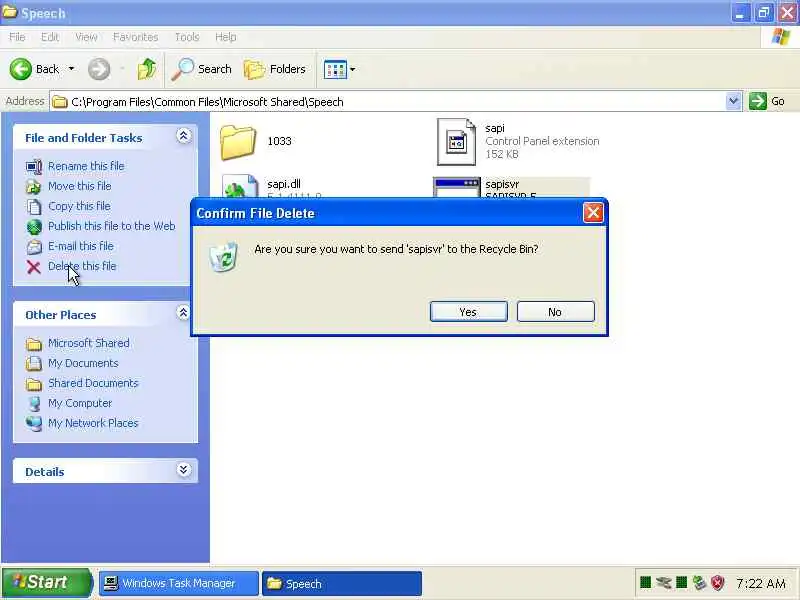The width and height of the screenshot is (800, 600).
Task: Select the sapi.dll file icon
Action: coord(240,187)
